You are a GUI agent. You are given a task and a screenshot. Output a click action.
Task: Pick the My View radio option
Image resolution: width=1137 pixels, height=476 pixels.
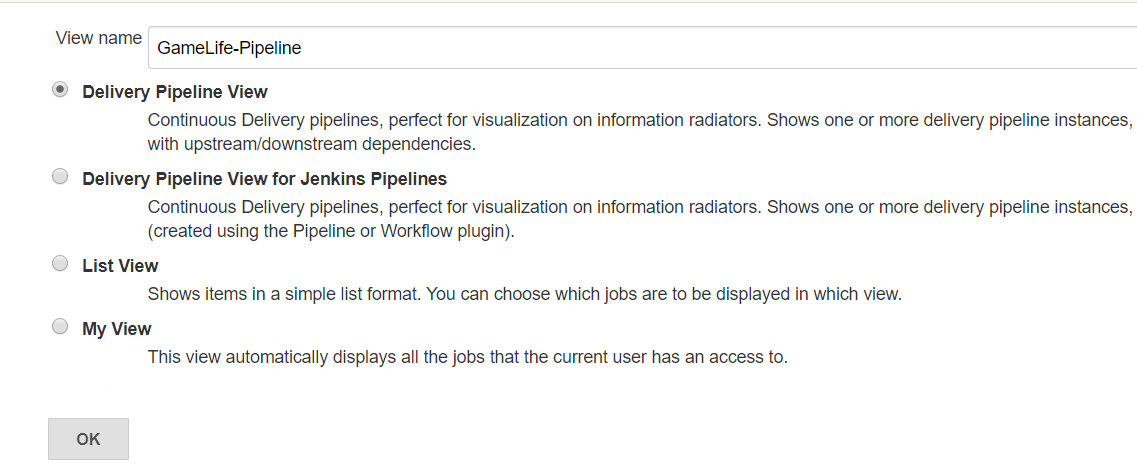[61, 327]
